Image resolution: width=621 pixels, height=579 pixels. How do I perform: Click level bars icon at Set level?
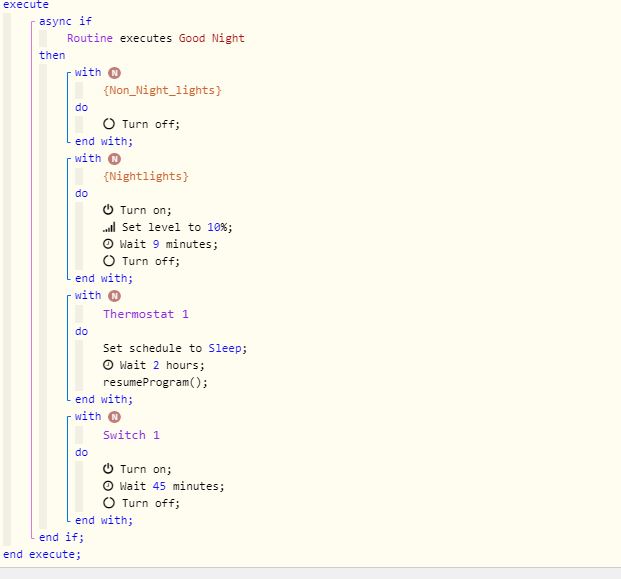tap(109, 227)
